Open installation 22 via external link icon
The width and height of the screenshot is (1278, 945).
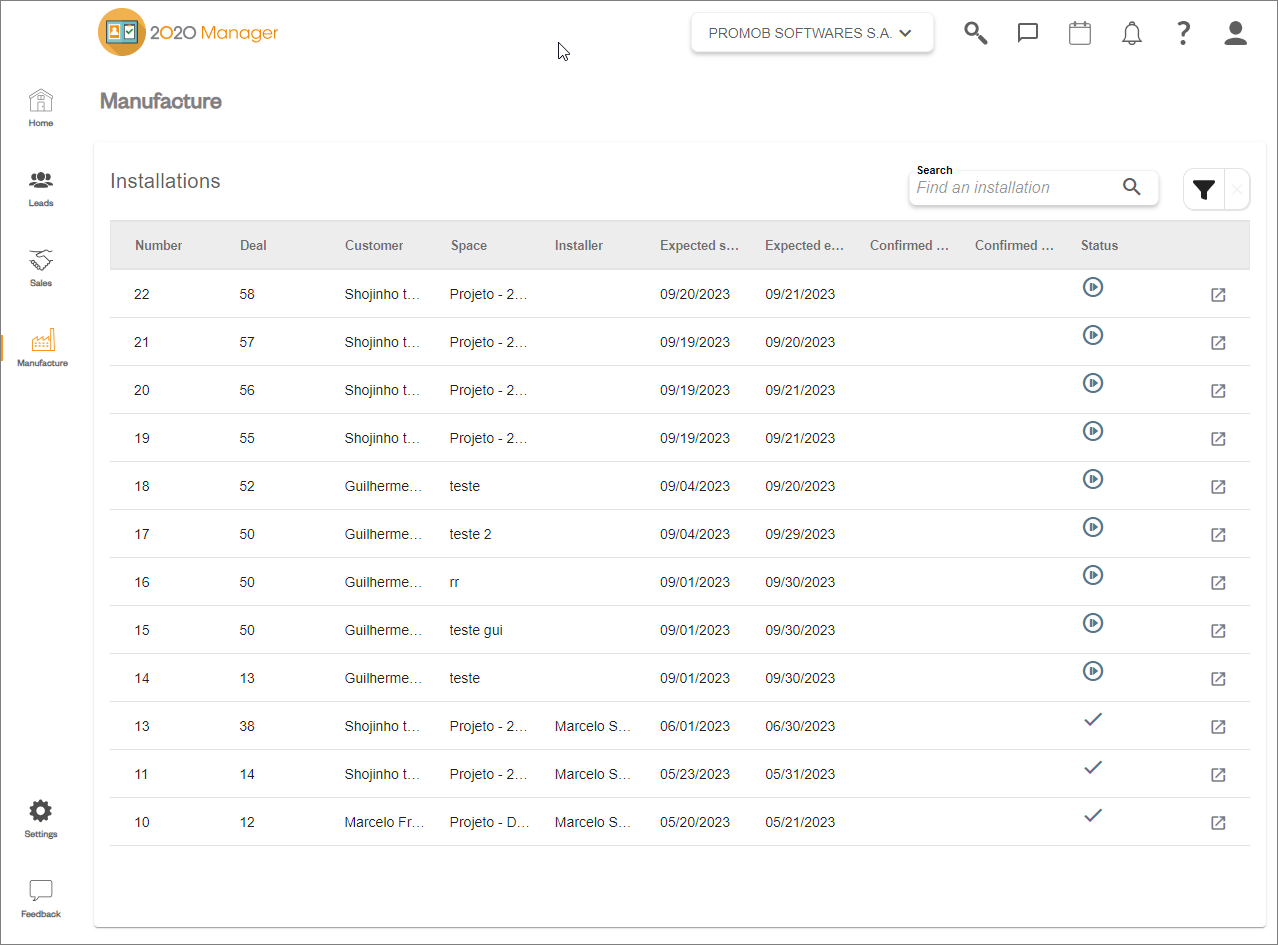pyautogui.click(x=1218, y=295)
